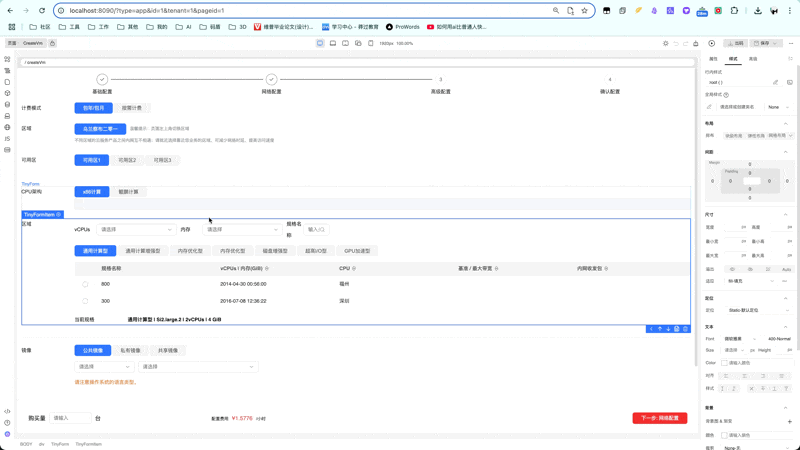The image size is (800, 450).
Task: Open the outline tree panel icon in left sidebar
Action: click(x=7, y=70)
